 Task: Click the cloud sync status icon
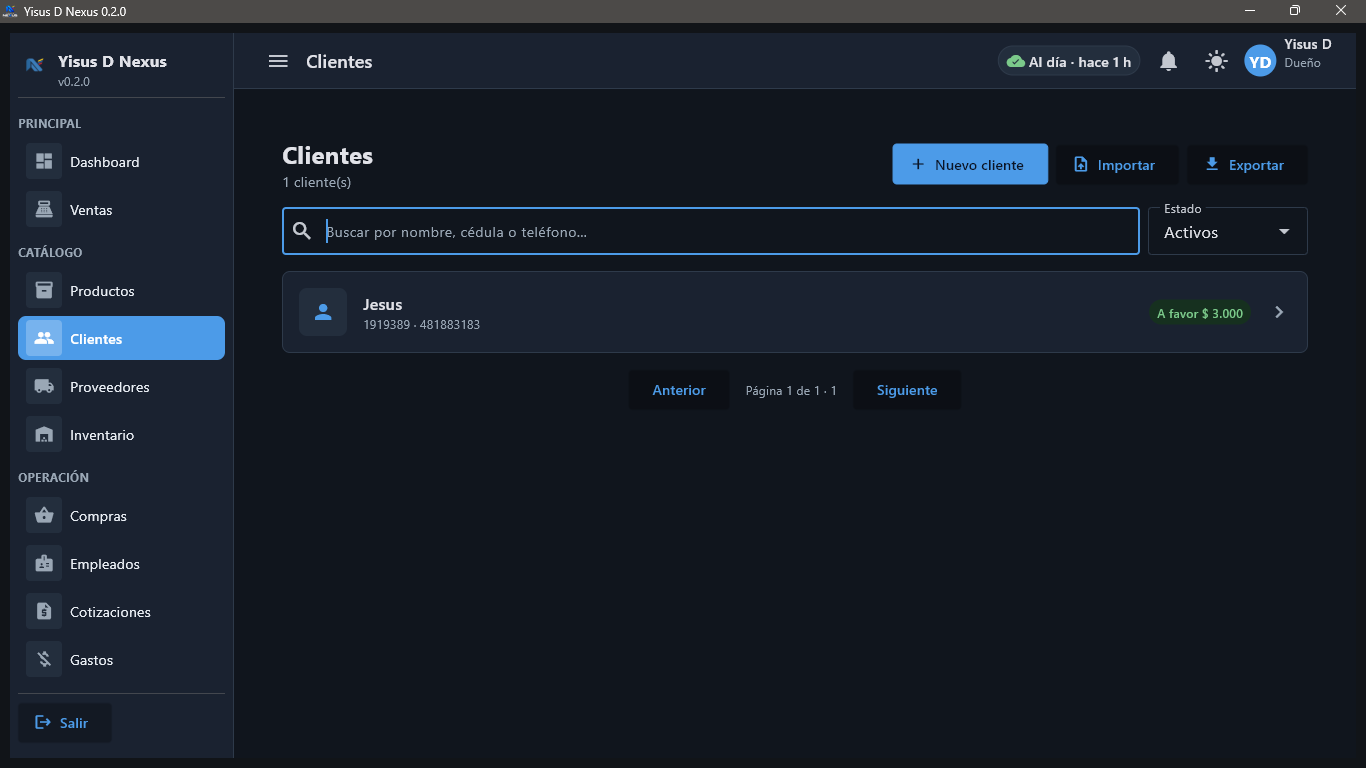(1015, 62)
